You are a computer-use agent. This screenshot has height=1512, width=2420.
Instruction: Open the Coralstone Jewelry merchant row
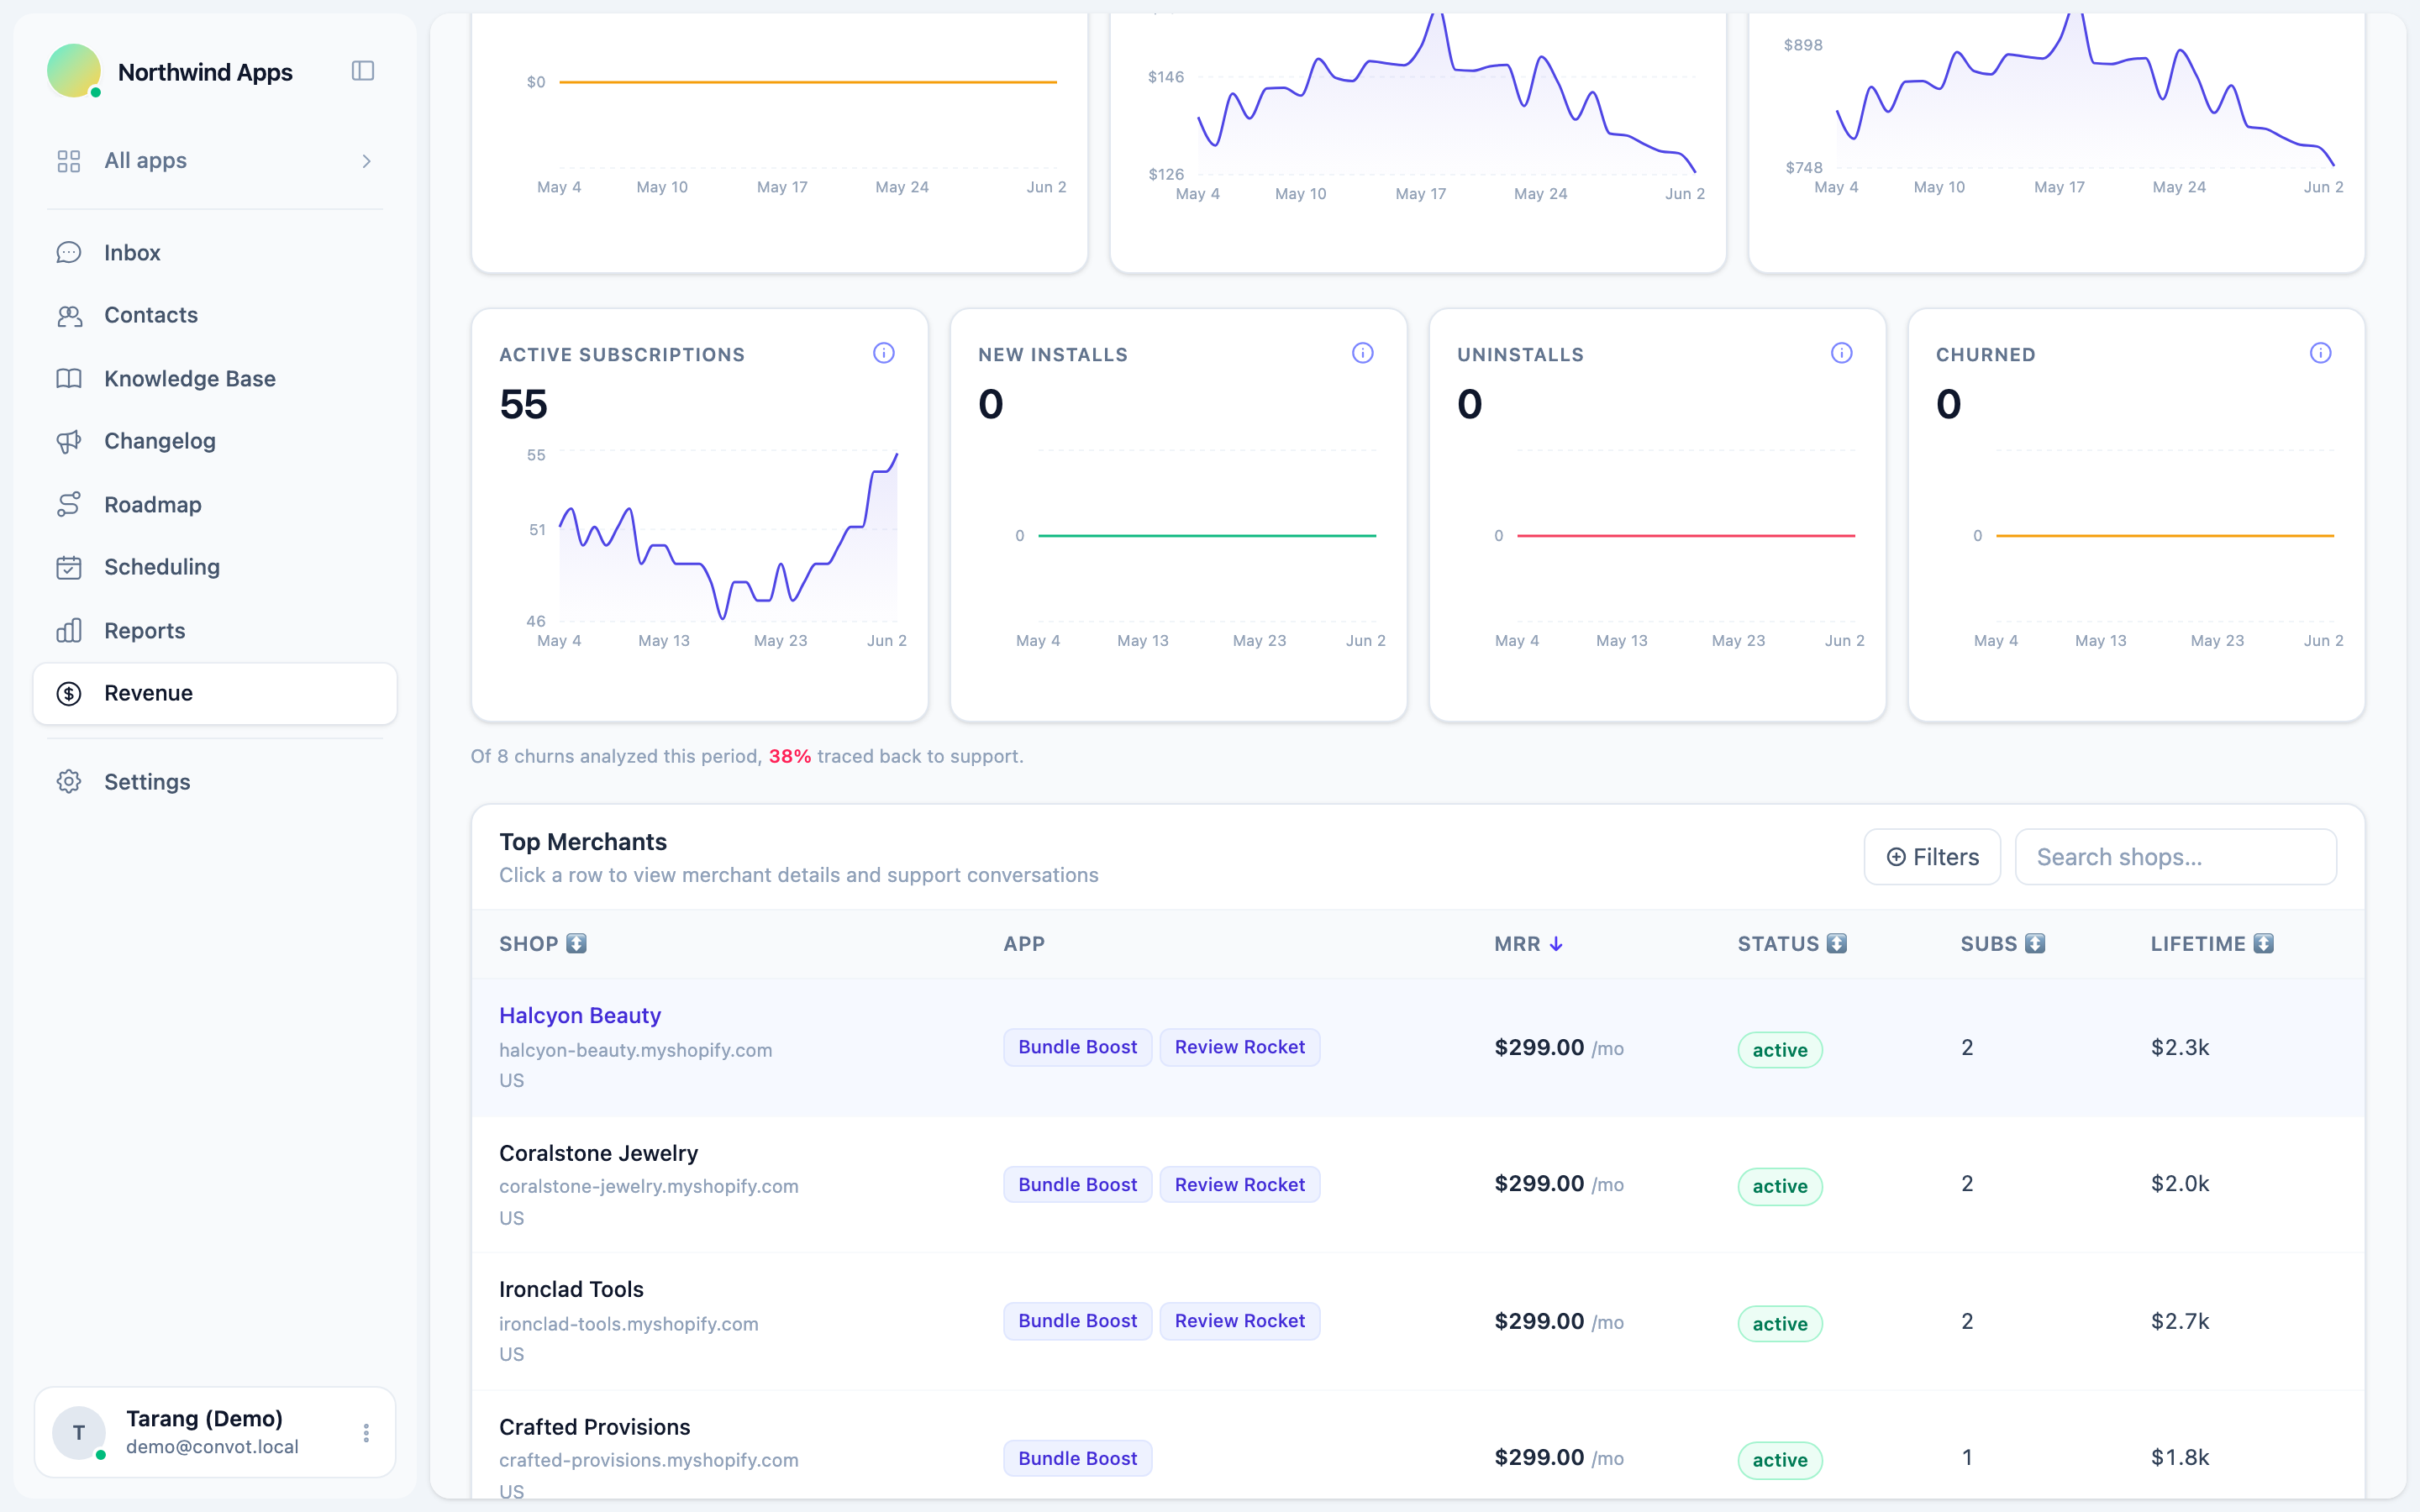click(x=1418, y=1185)
